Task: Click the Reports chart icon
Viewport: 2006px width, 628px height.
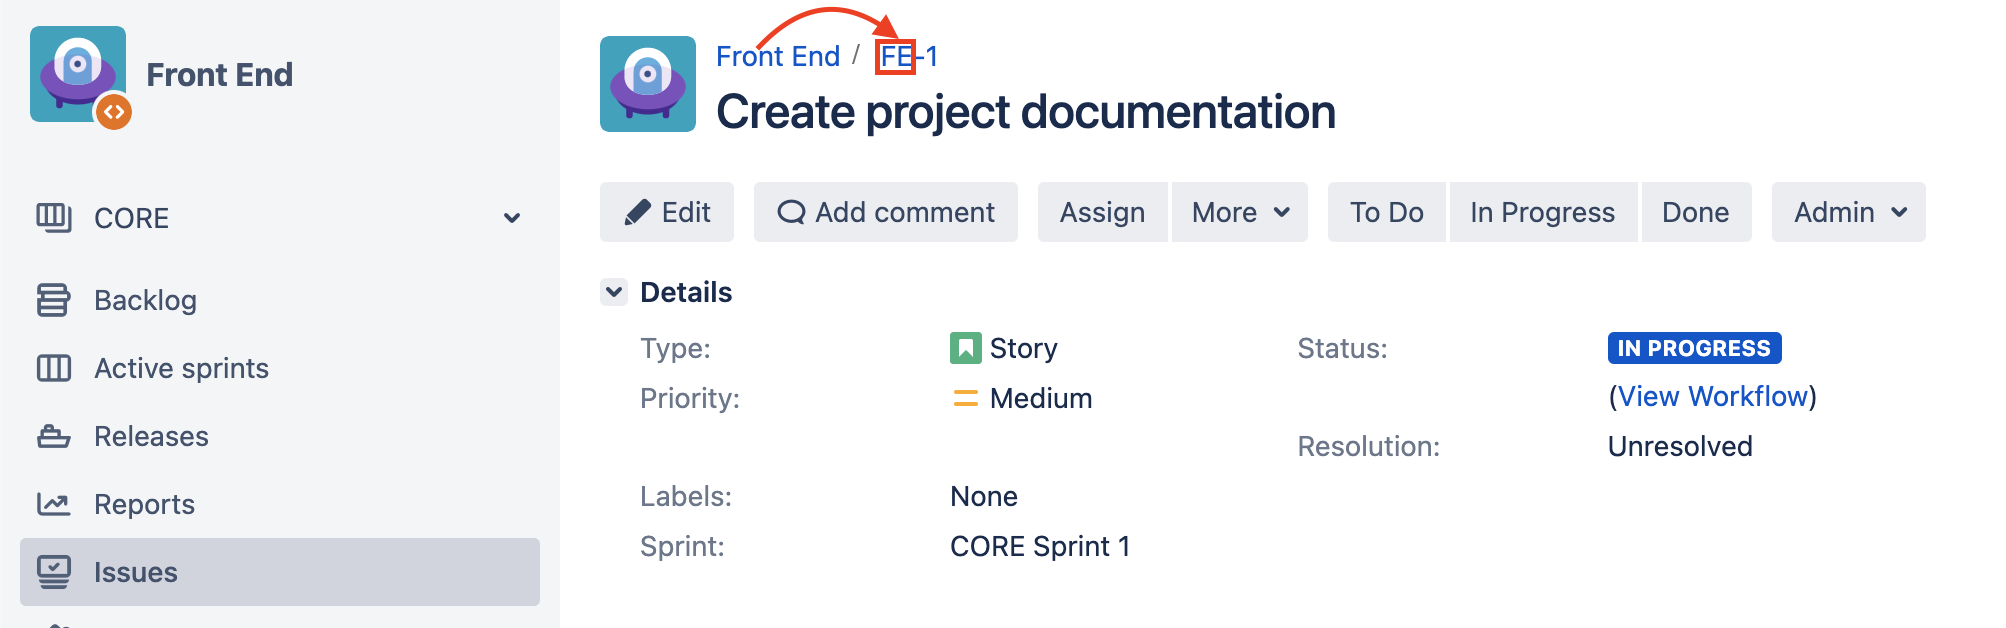Action: coord(54,504)
